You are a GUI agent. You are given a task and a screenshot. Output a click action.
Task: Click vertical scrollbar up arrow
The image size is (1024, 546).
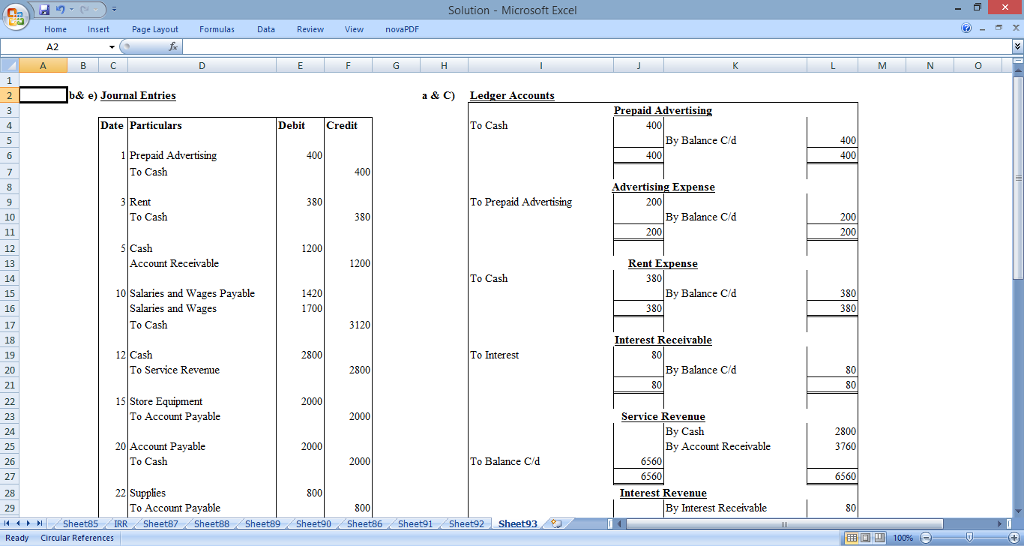[1017, 69]
